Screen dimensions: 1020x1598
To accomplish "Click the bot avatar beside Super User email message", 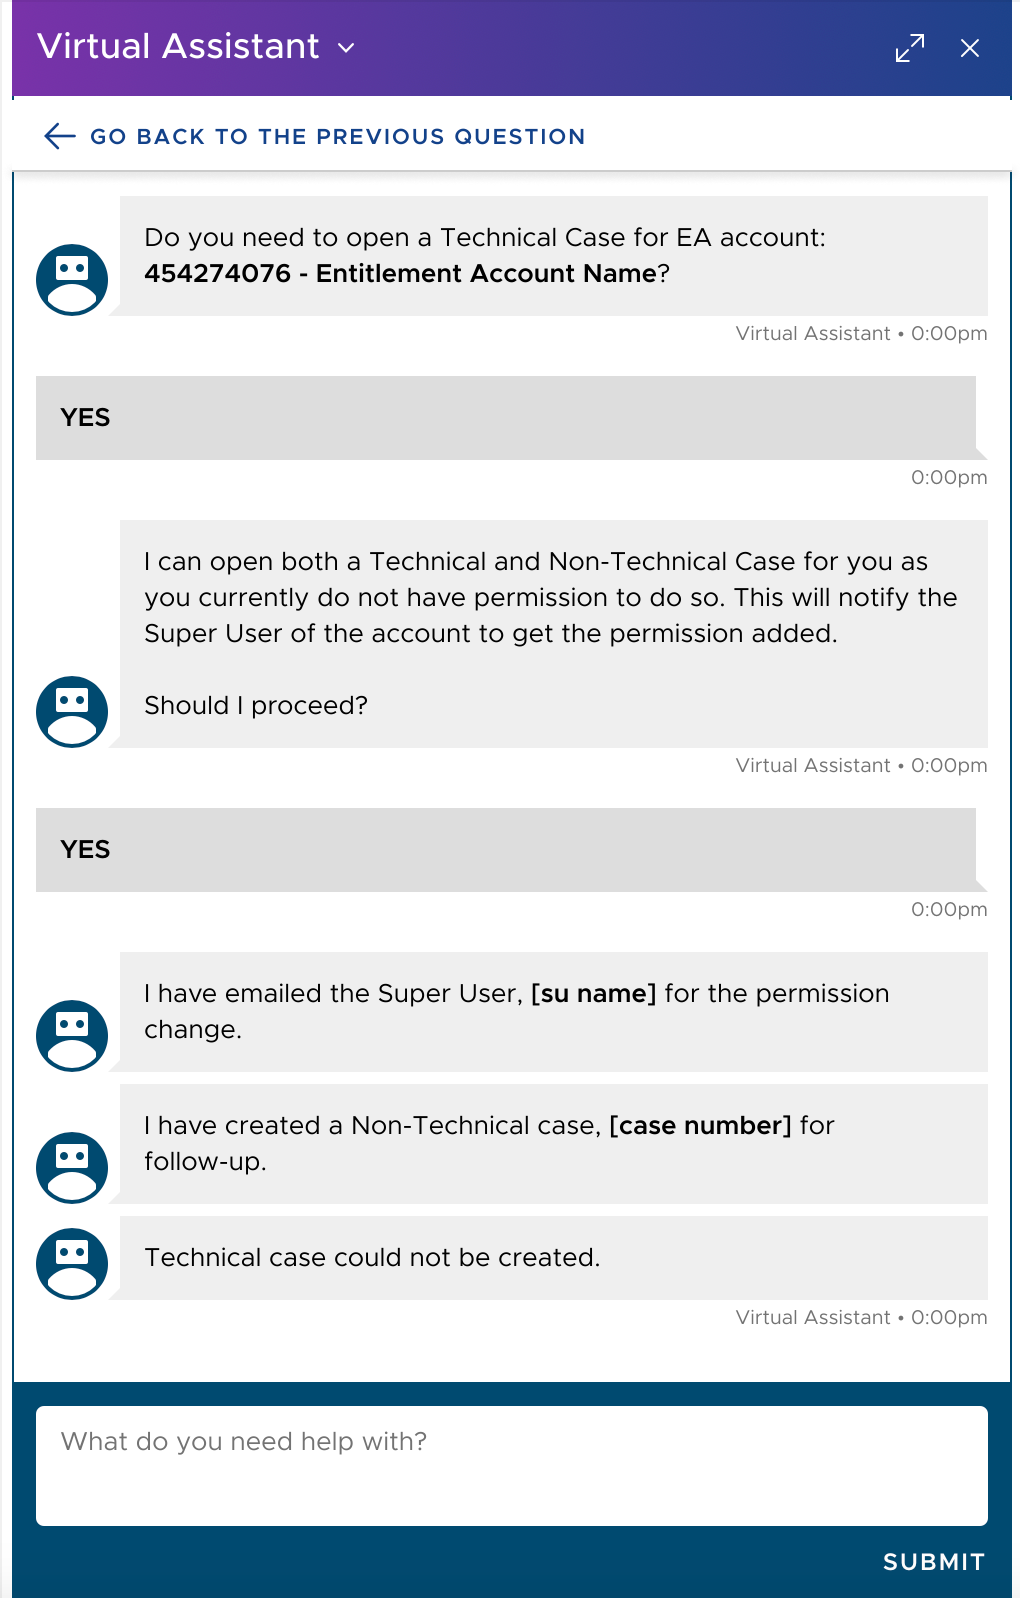I will (72, 1035).
